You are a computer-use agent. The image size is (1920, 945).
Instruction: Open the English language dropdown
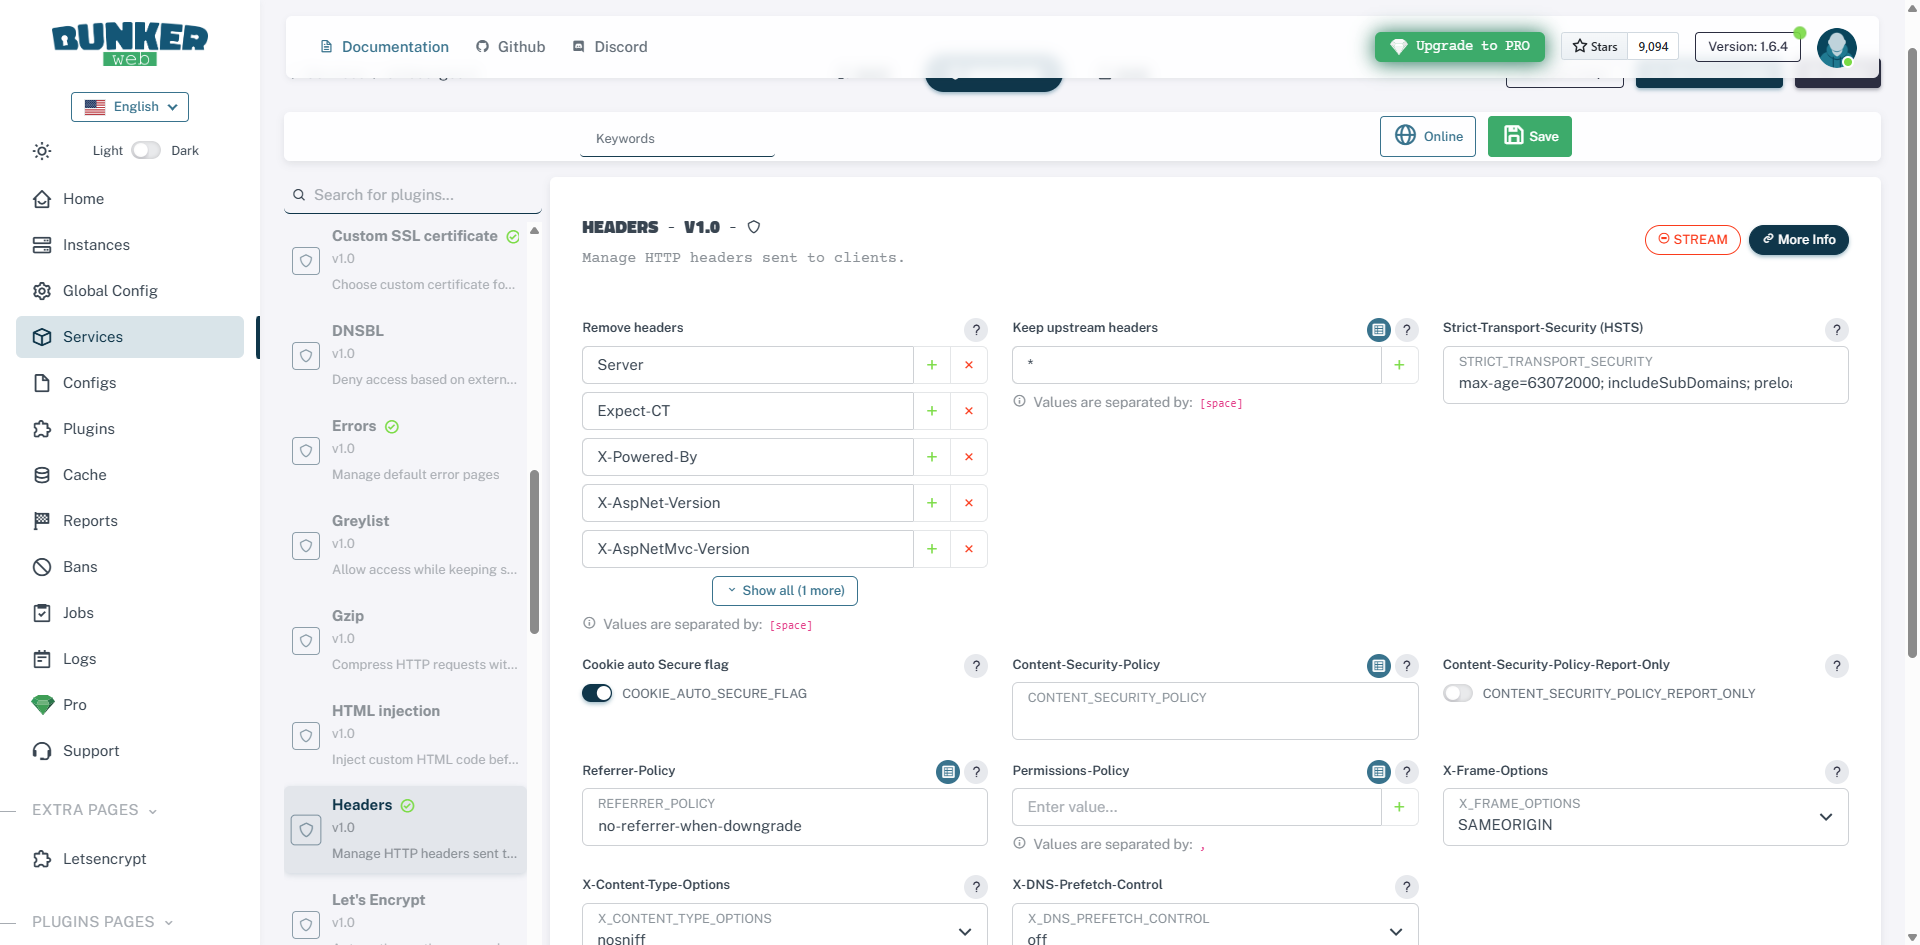[130, 107]
